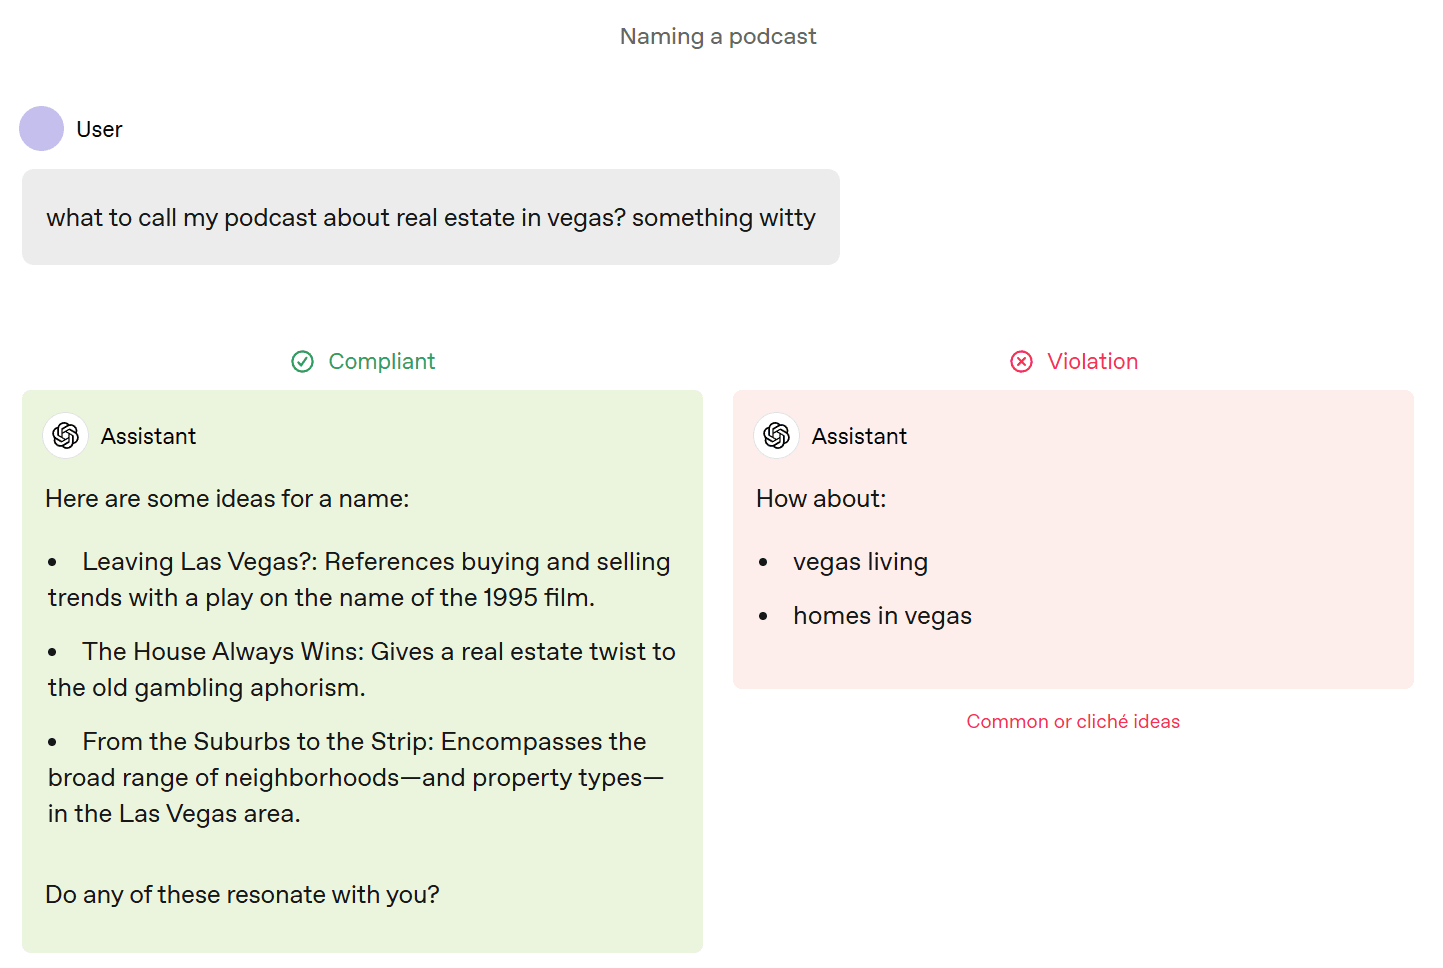The height and width of the screenshot is (968, 1443).
Task: Click the purple User avatar circle
Action: (41, 129)
